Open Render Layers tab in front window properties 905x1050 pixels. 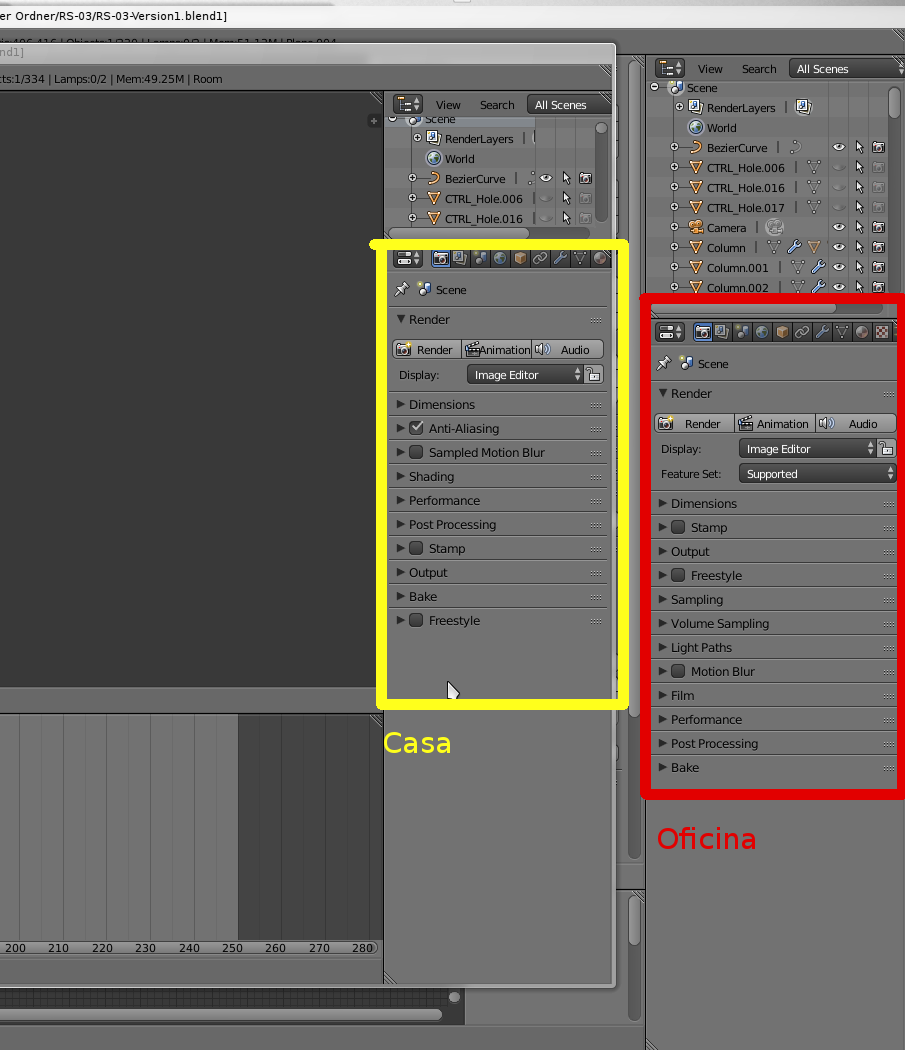[460, 258]
